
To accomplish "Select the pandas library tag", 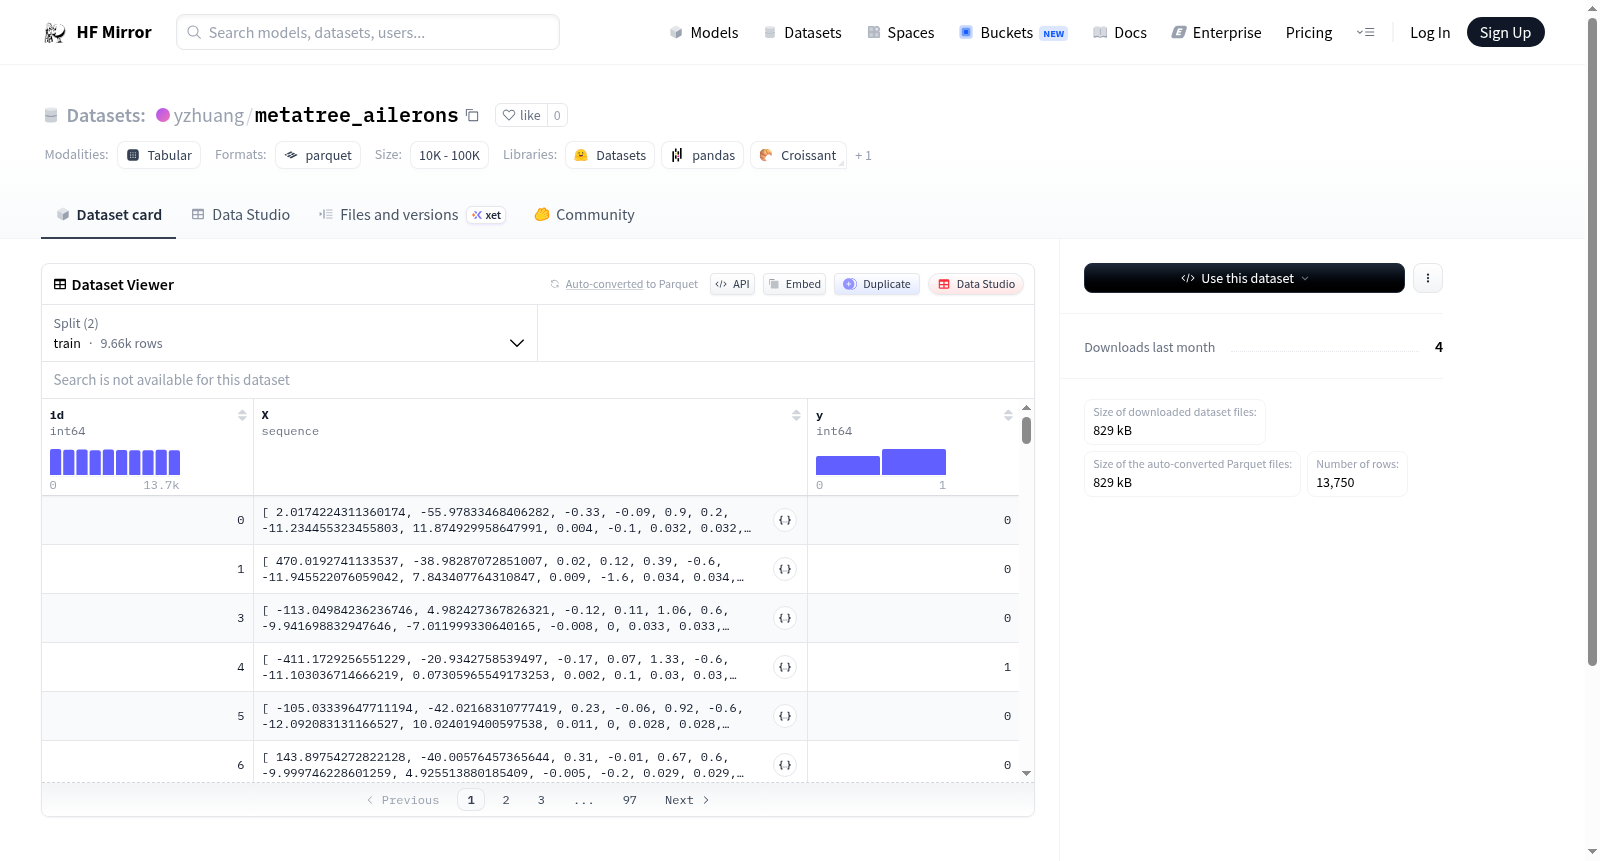I will [702, 155].
